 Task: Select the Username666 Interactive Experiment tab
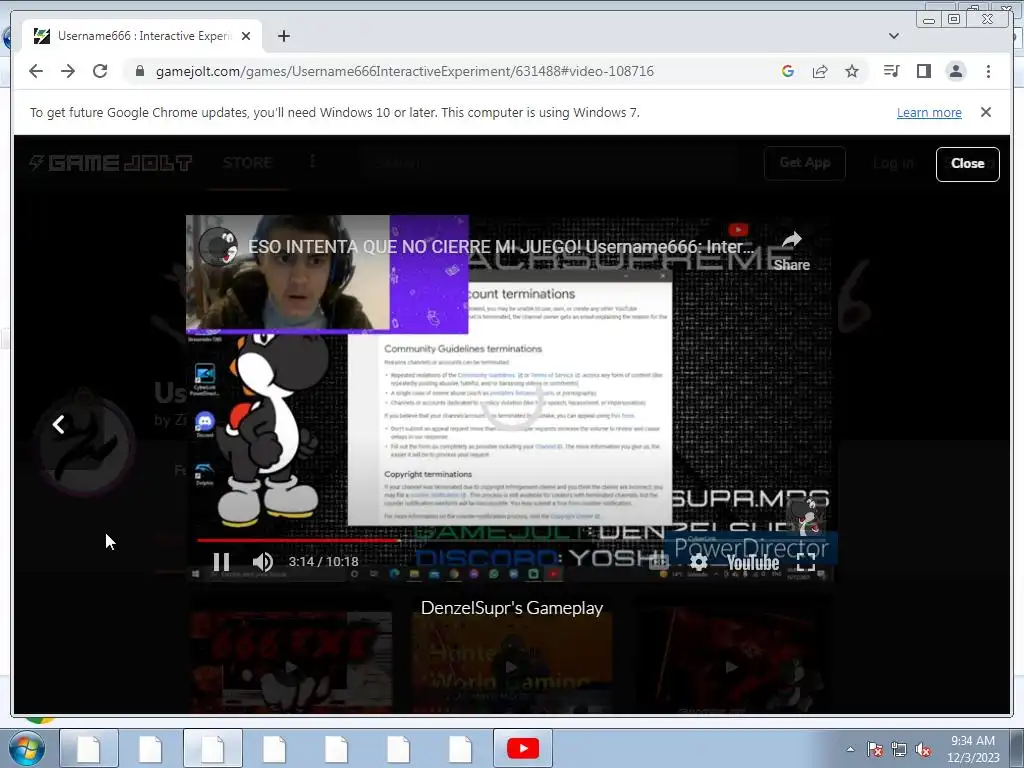coord(142,36)
